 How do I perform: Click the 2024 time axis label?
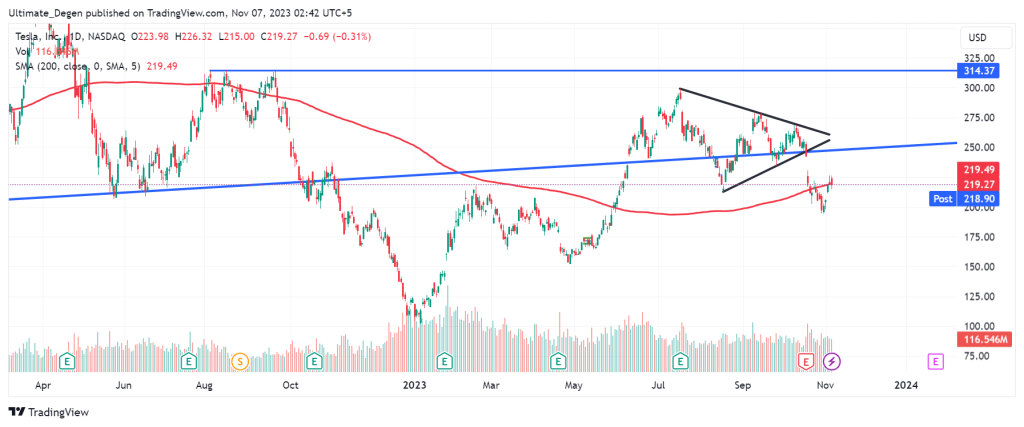(x=905, y=385)
